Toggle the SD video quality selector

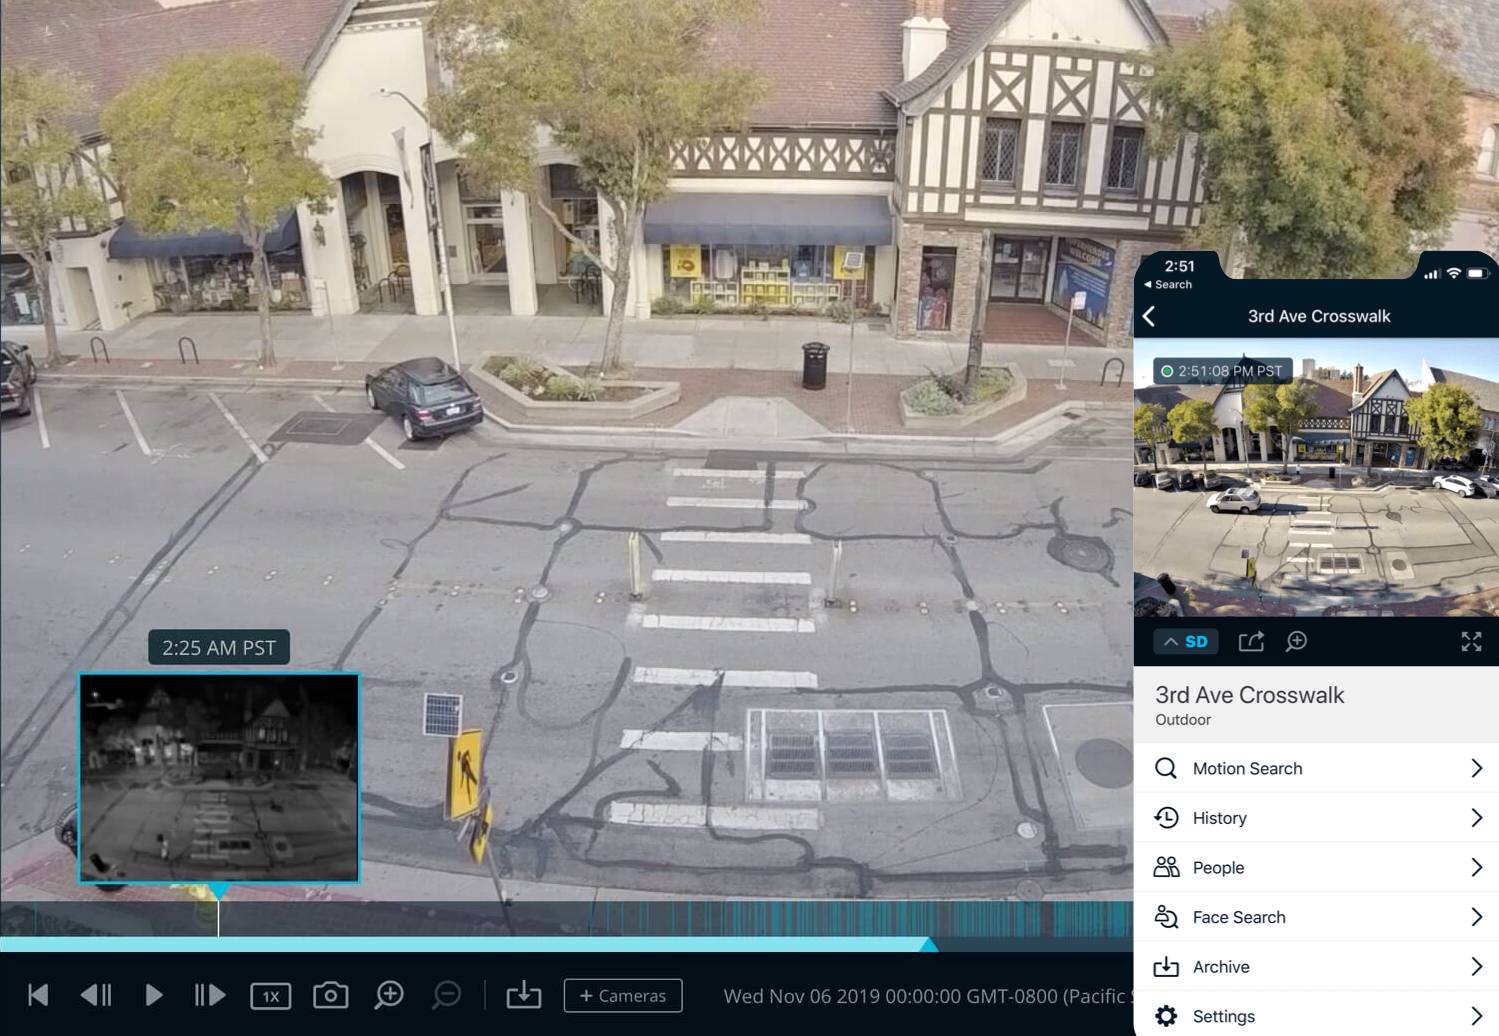(x=1186, y=642)
